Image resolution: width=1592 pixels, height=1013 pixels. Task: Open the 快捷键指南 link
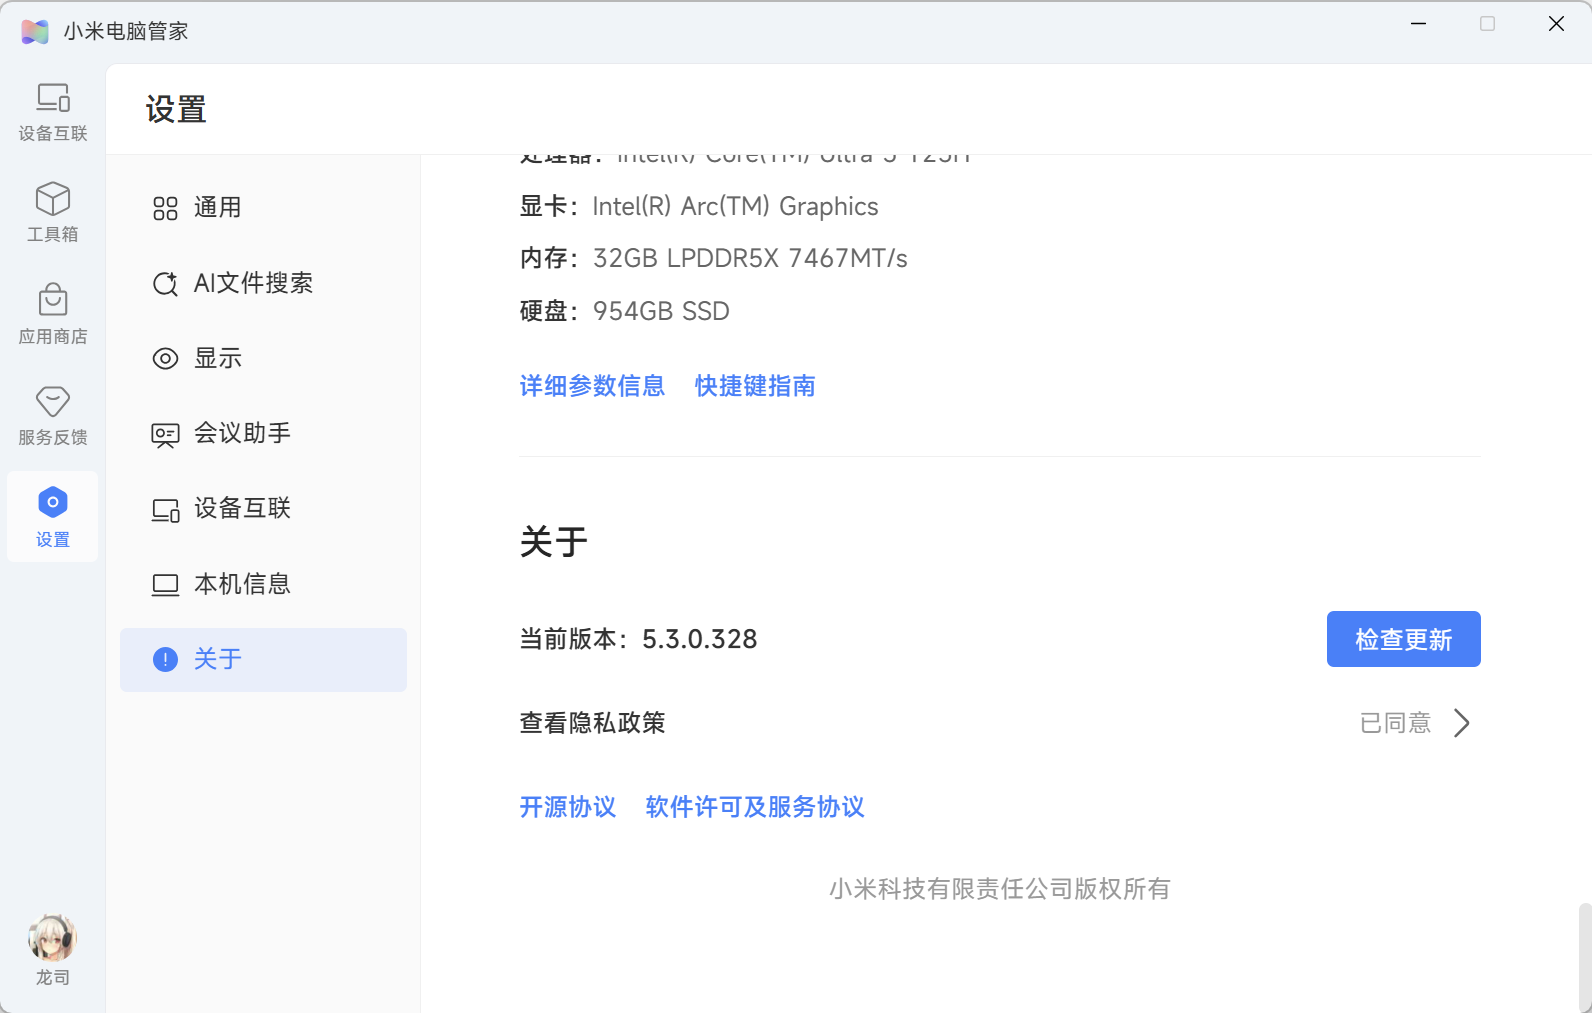click(755, 386)
